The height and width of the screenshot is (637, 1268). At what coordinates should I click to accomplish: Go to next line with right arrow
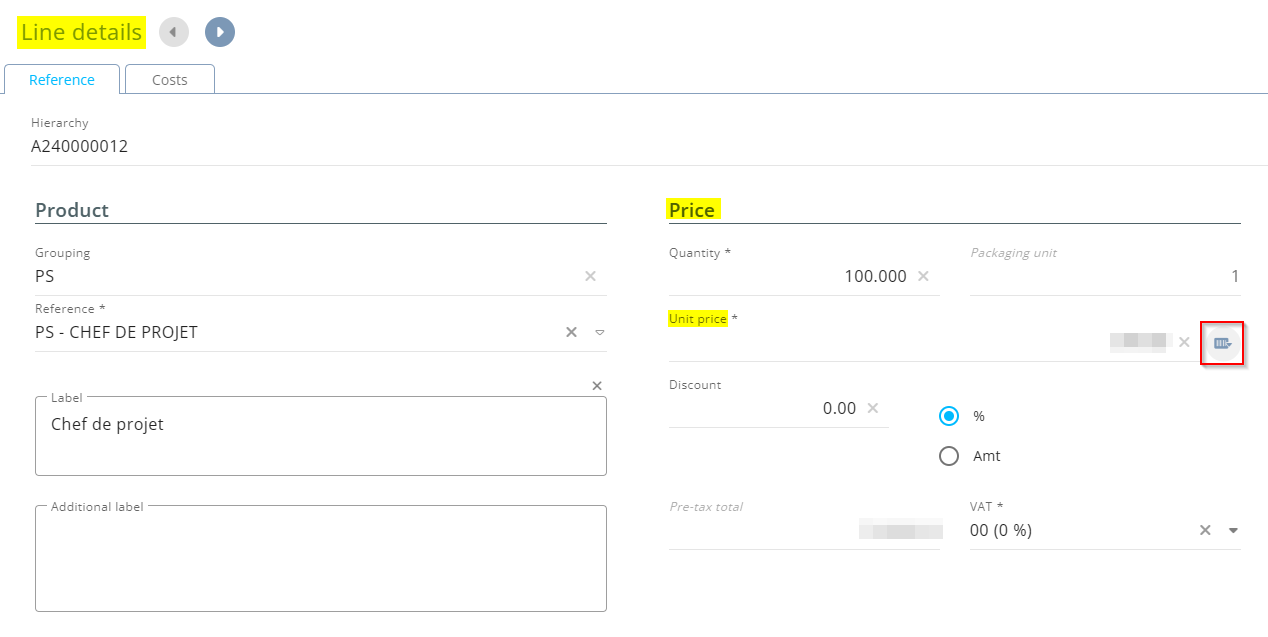[220, 32]
